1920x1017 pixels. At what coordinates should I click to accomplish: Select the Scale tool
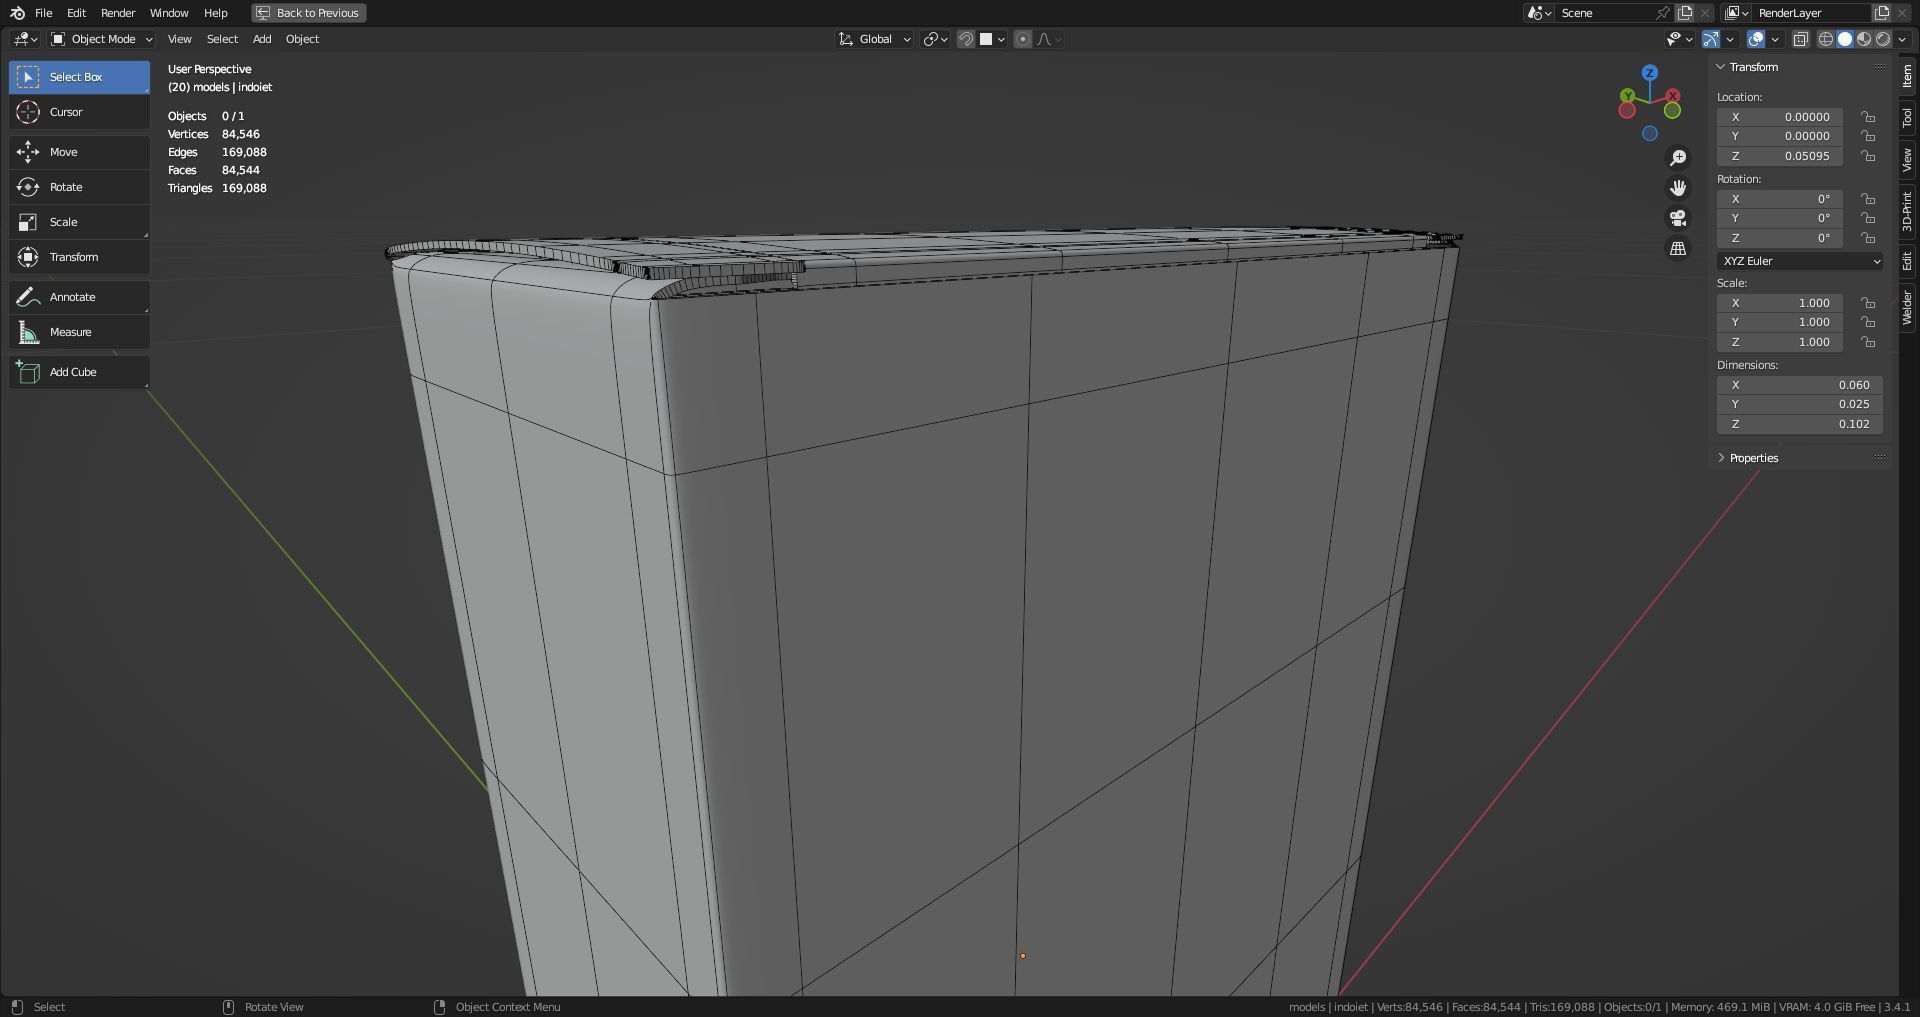pos(79,222)
